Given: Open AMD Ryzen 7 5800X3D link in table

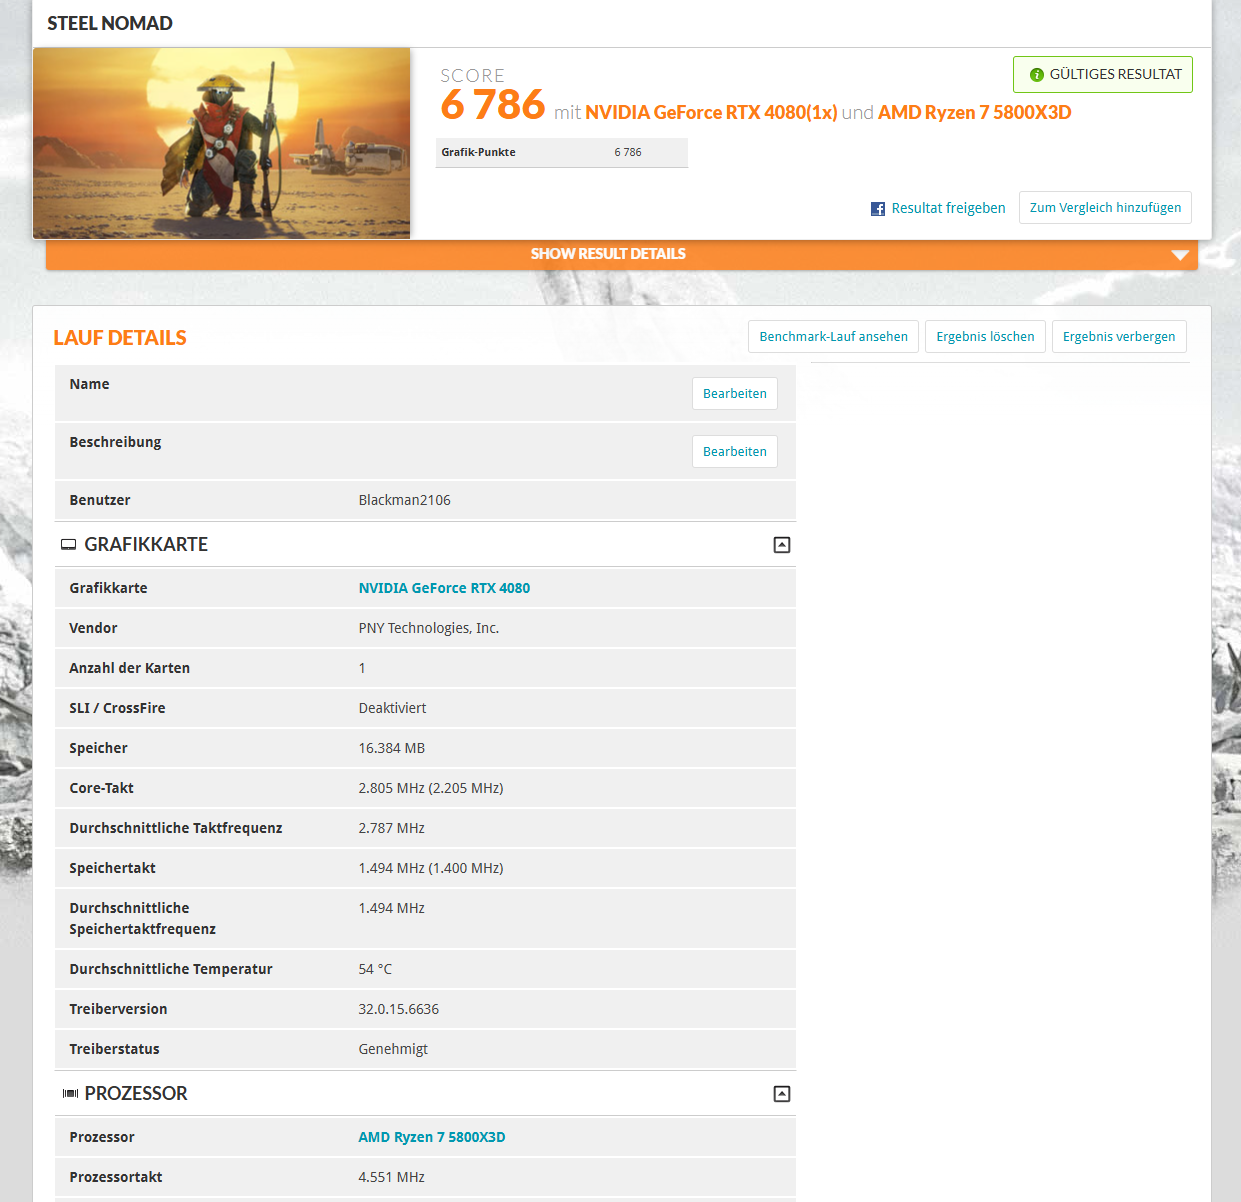Looking at the screenshot, I should point(432,1137).
